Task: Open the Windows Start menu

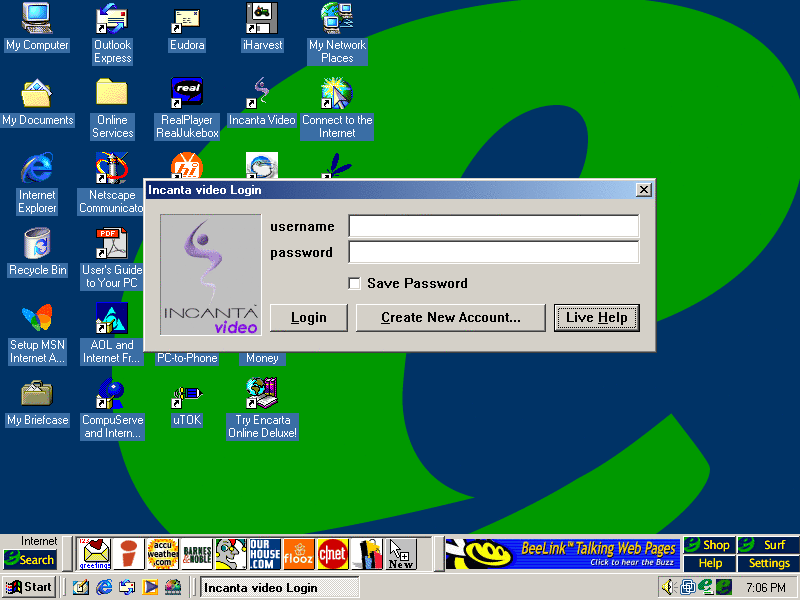Action: (x=29, y=587)
